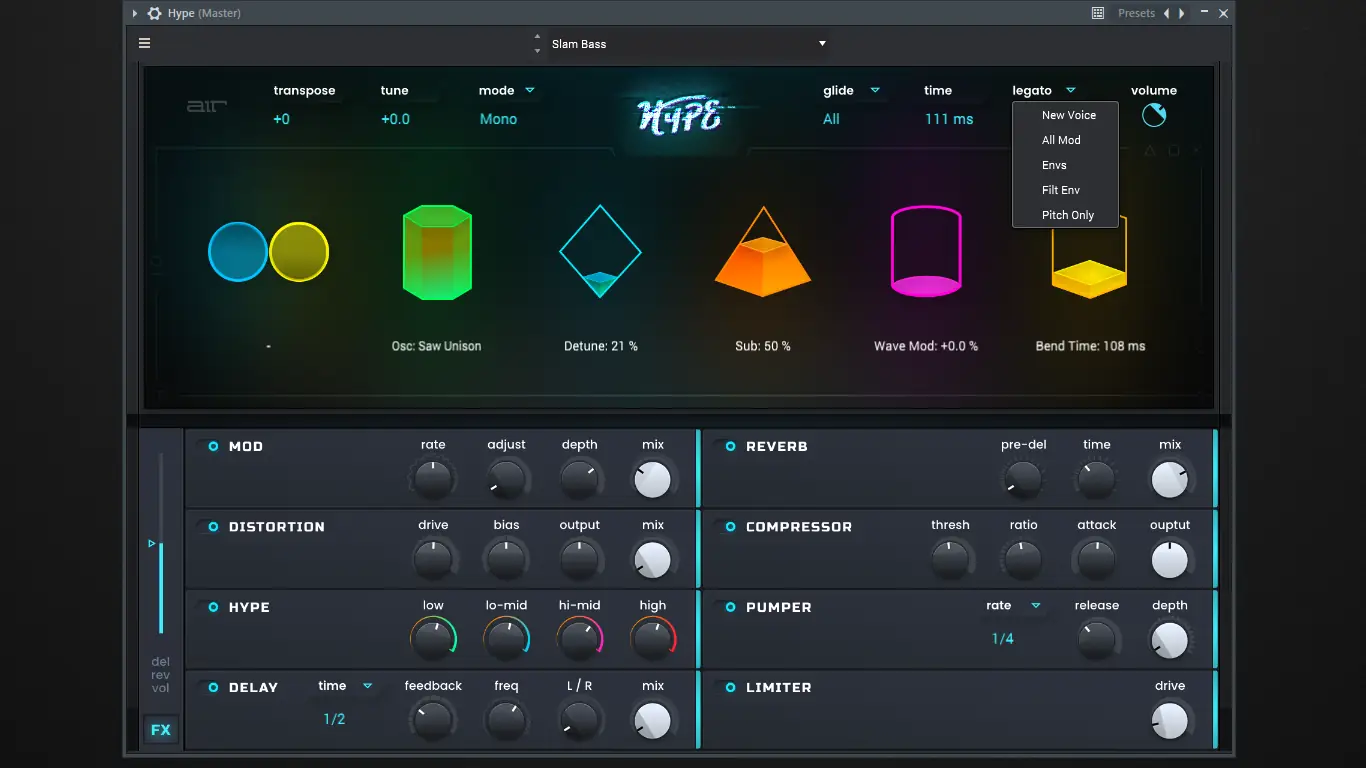Viewport: 1366px width, 768px height.
Task: Choose All Mod in the legato menu
Action: (1061, 140)
